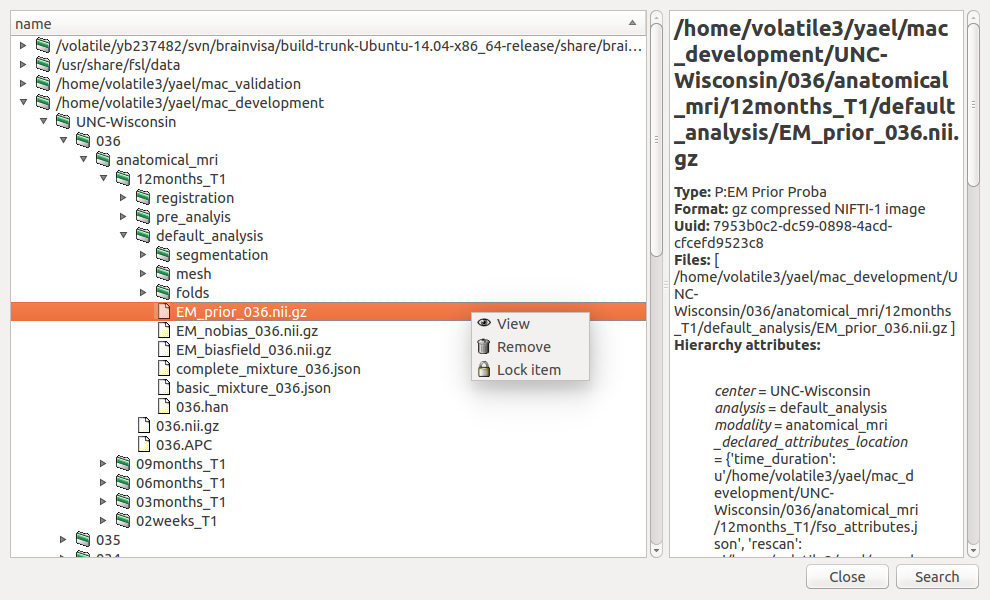Click the trash icon for Remove
990x600 pixels.
pyautogui.click(x=484, y=347)
